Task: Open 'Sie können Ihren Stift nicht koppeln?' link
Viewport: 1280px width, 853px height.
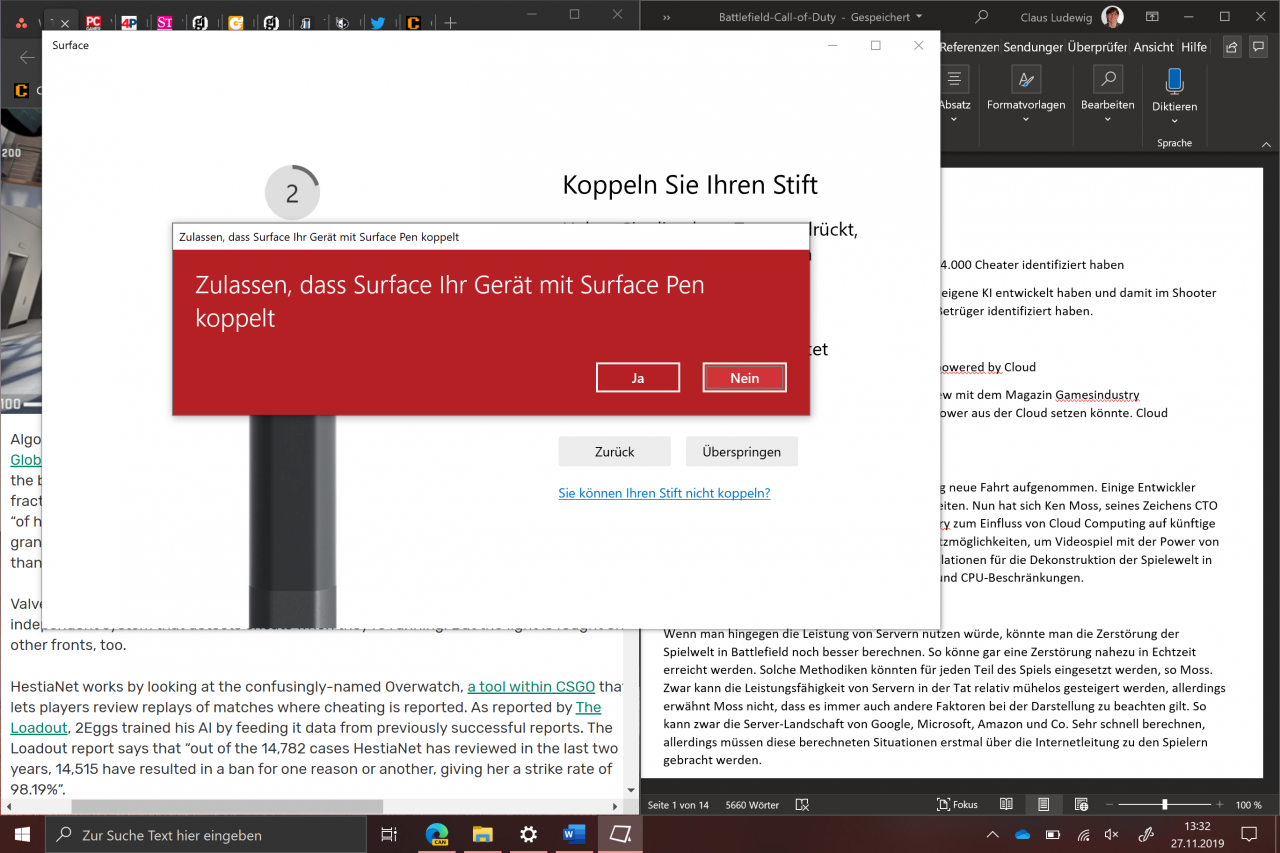Action: click(x=664, y=493)
